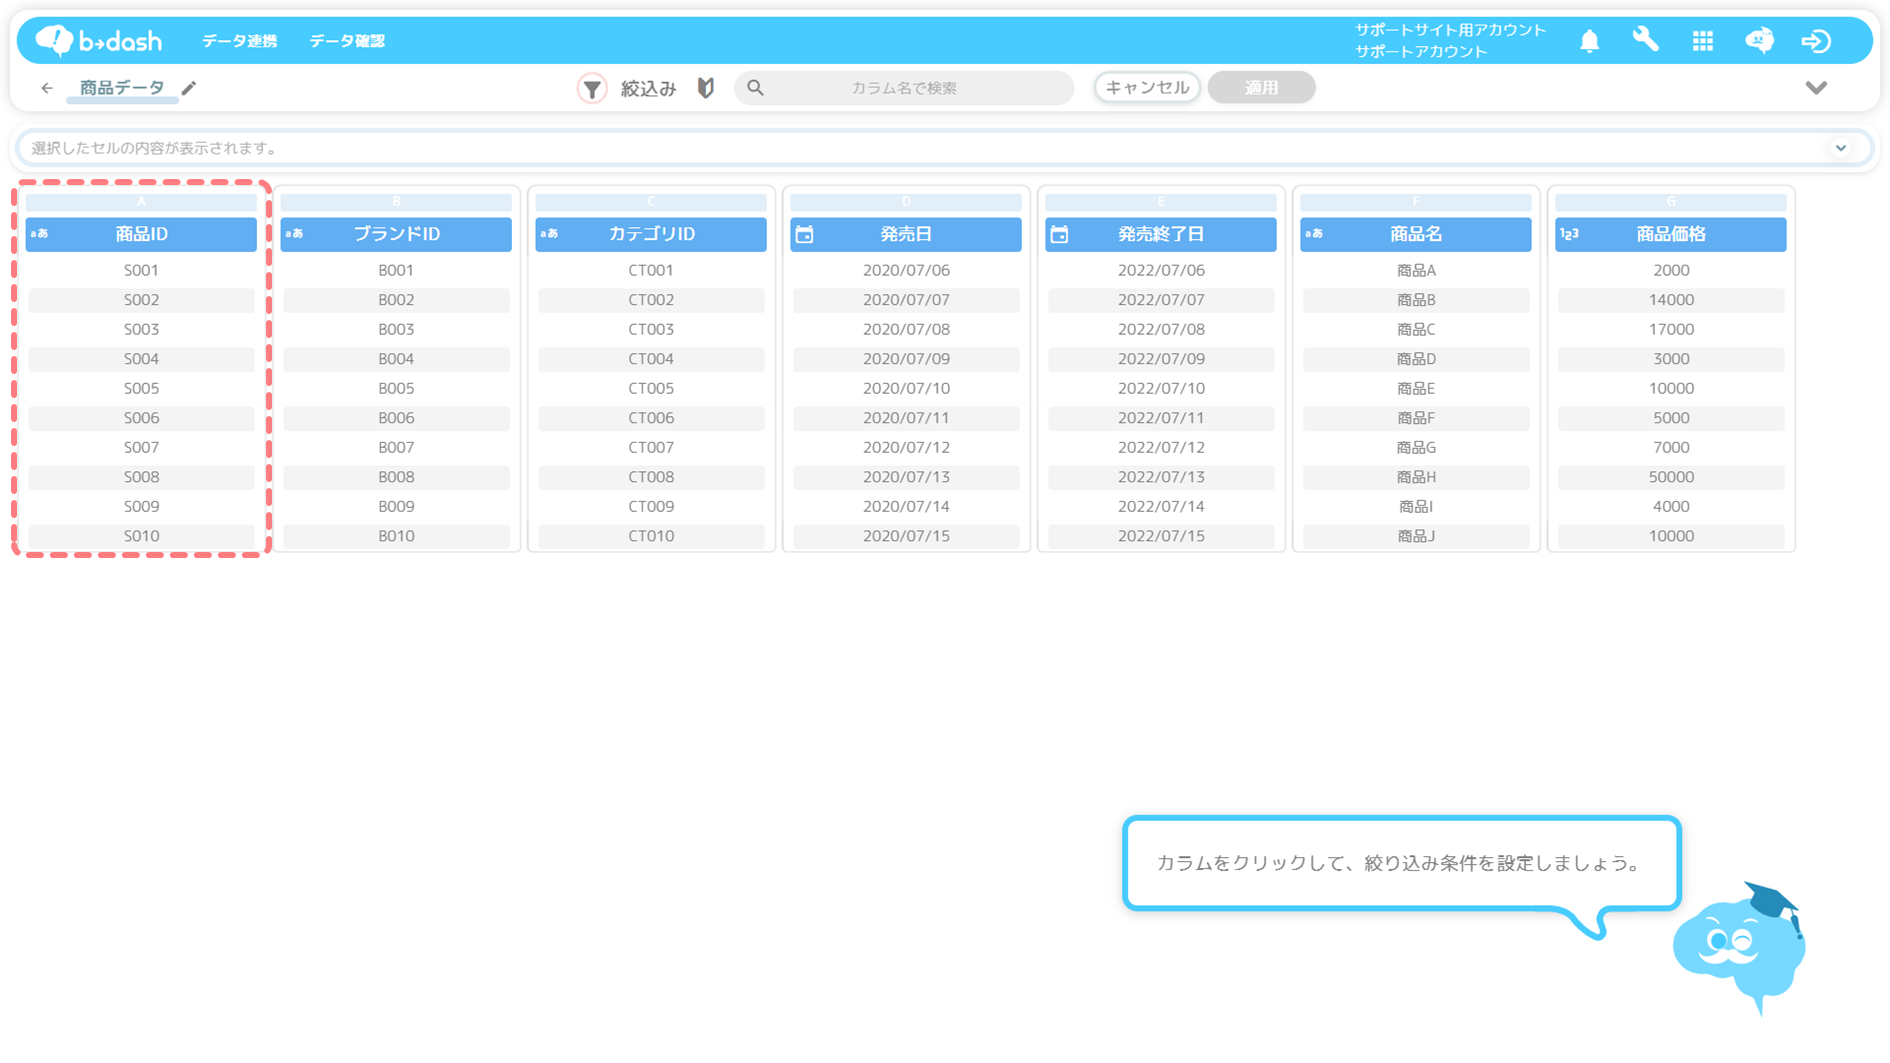The image size is (1890, 1063).
Task: Go back with the left arrow
Action: coord(47,88)
